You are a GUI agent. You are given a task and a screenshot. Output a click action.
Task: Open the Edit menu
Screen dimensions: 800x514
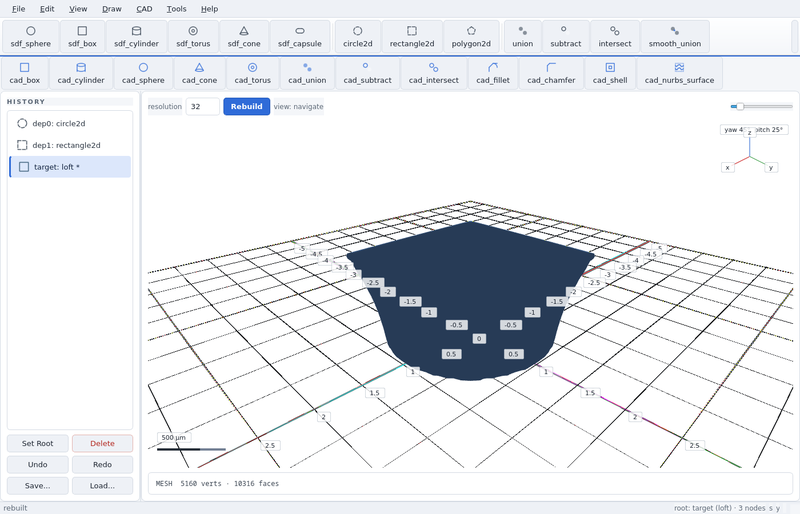[x=47, y=9]
